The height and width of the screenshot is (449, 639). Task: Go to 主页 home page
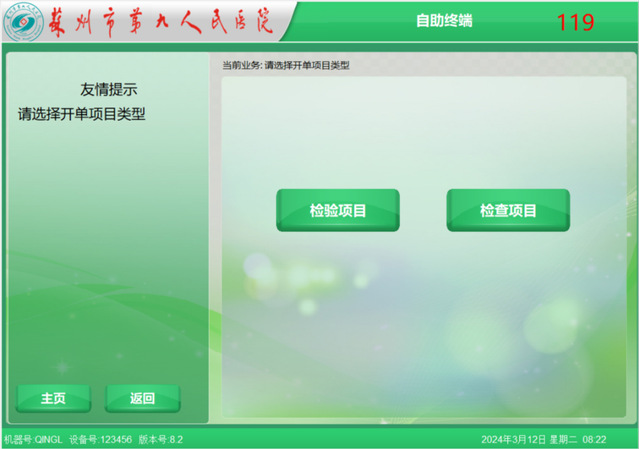tap(53, 398)
